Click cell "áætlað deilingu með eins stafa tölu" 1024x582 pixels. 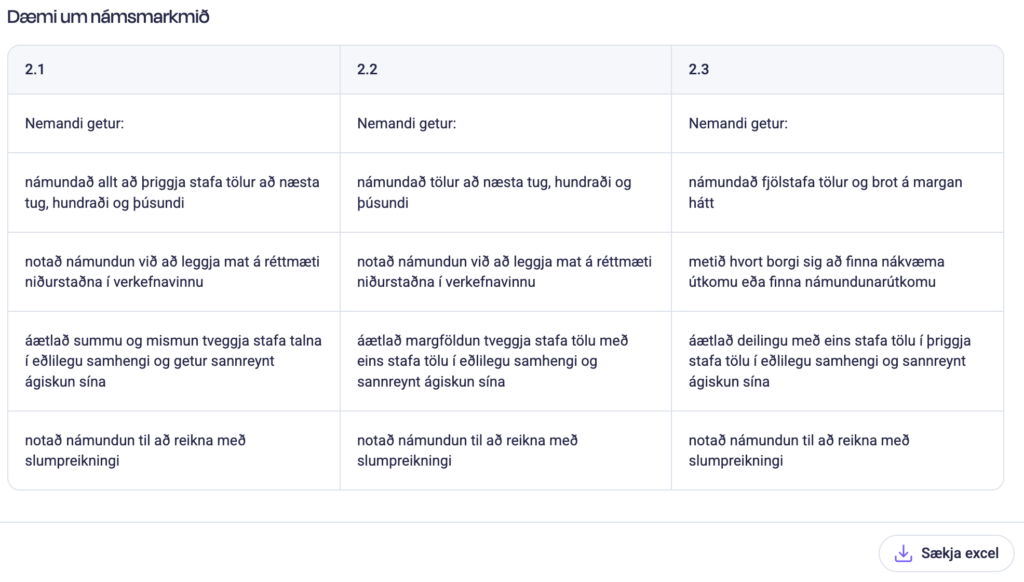point(830,361)
